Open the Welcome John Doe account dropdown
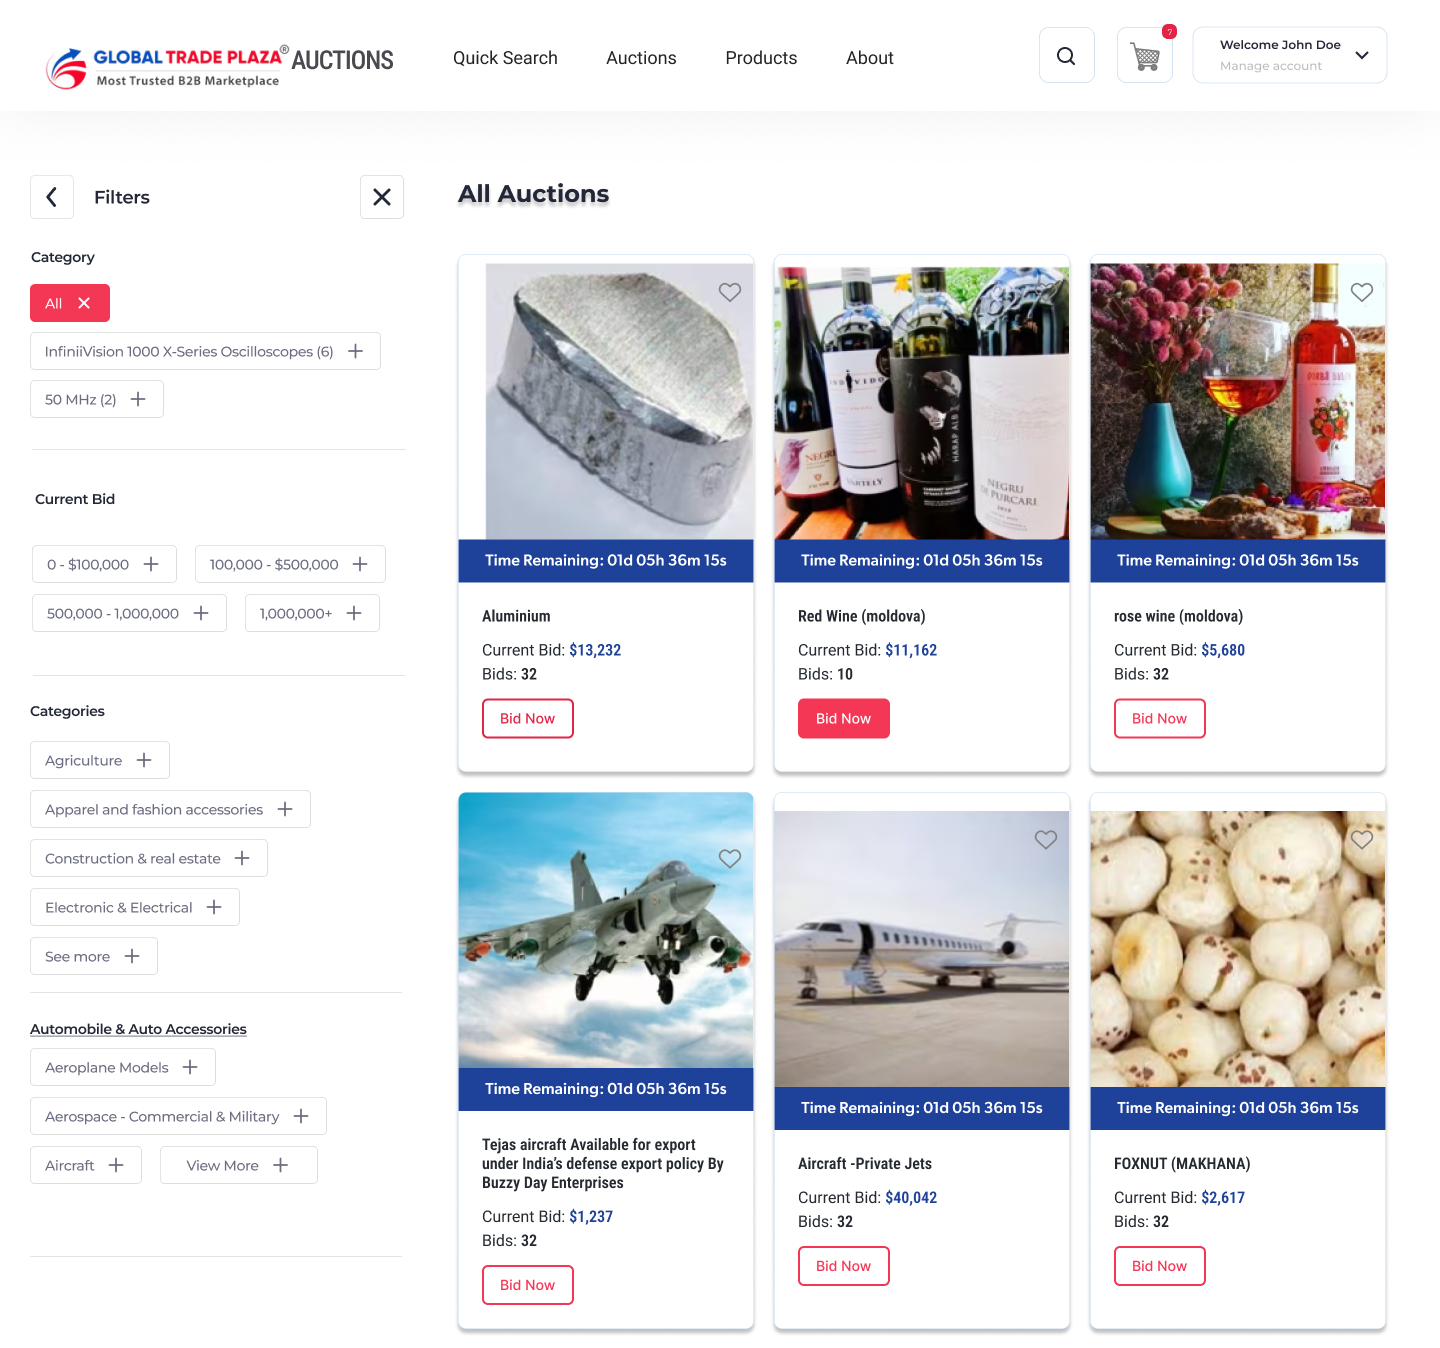The height and width of the screenshot is (1348, 1440). 1289,55
